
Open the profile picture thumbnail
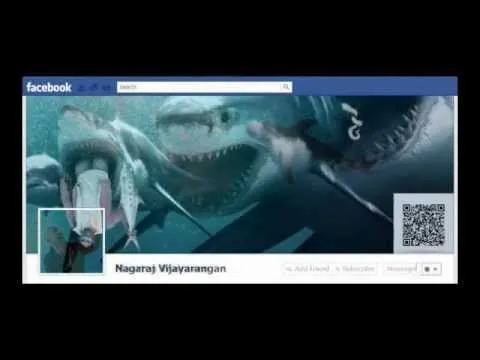pyautogui.click(x=71, y=241)
